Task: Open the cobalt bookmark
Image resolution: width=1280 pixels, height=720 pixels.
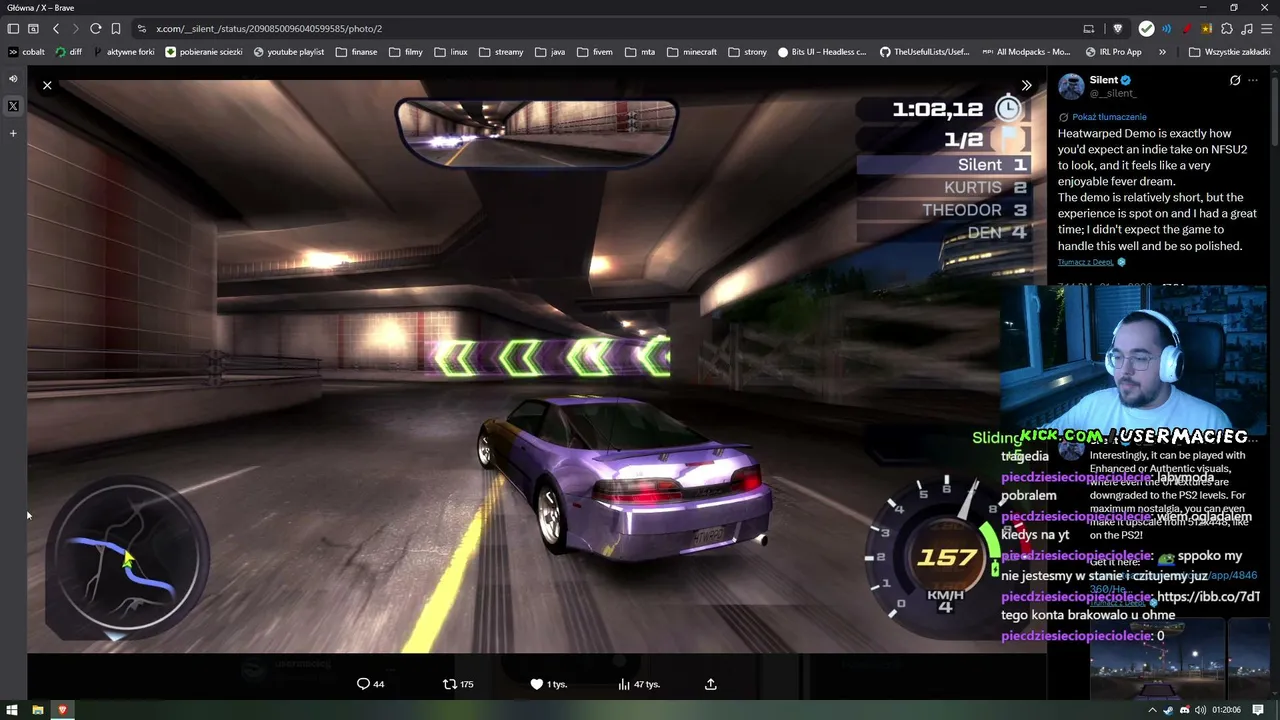Action: (27, 52)
